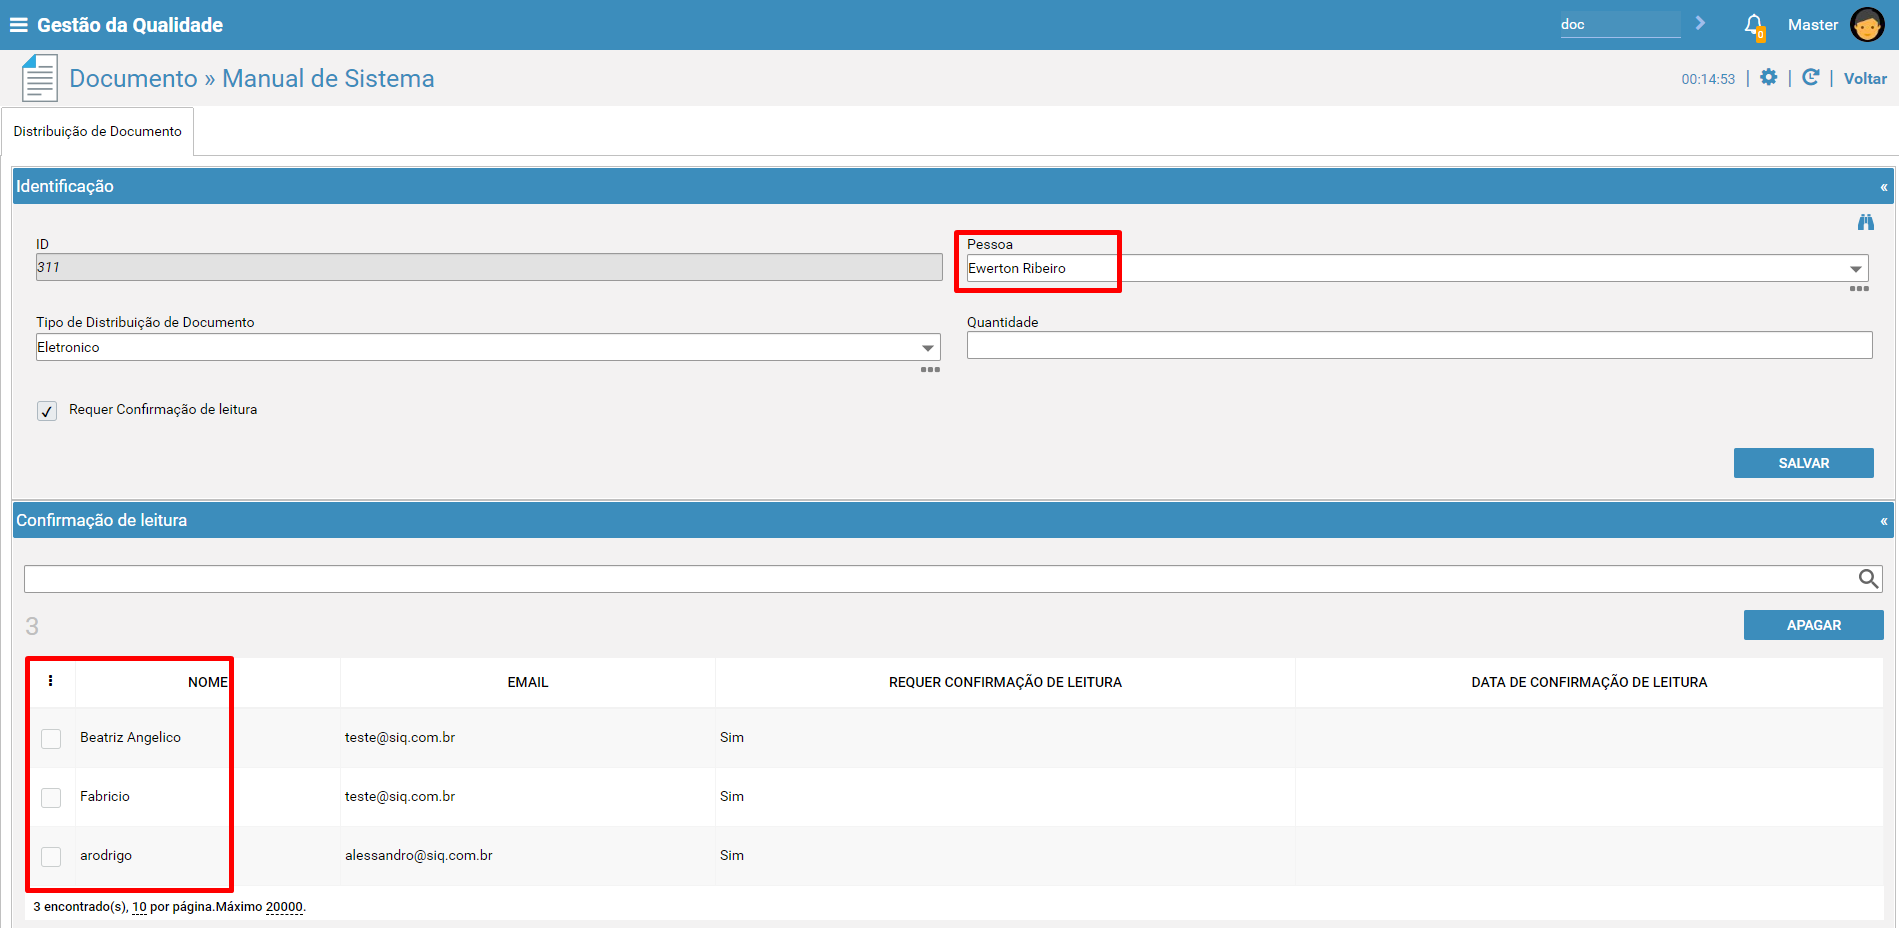Click the Master user name
The image size is (1899, 928).
click(1812, 25)
